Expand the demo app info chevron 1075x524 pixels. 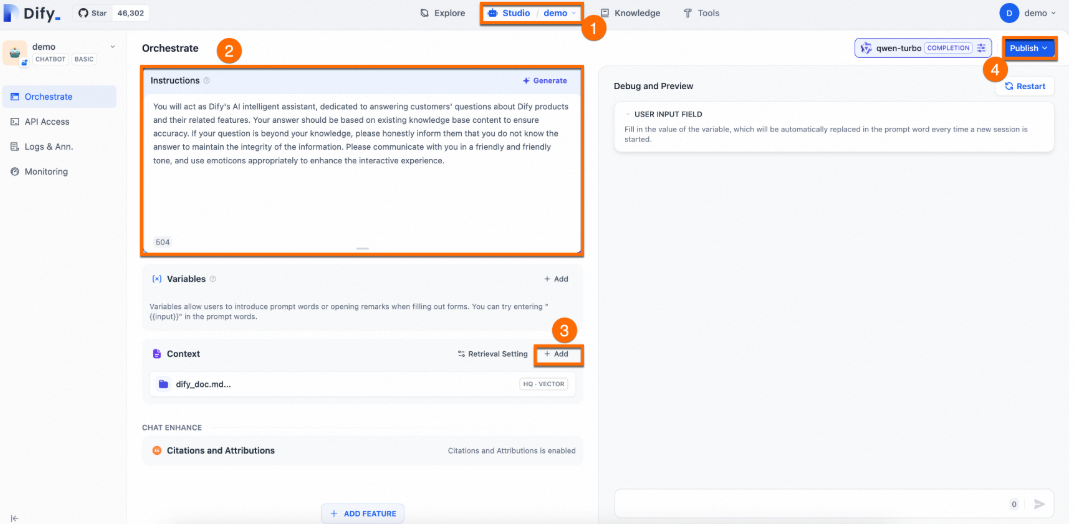[x=113, y=47]
